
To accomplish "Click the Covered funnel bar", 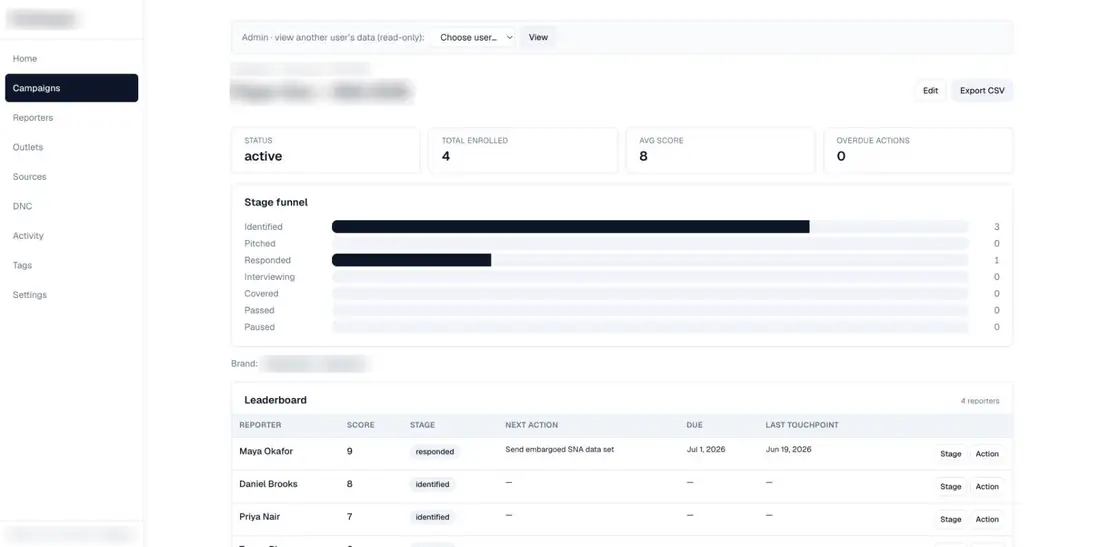I will click(650, 294).
